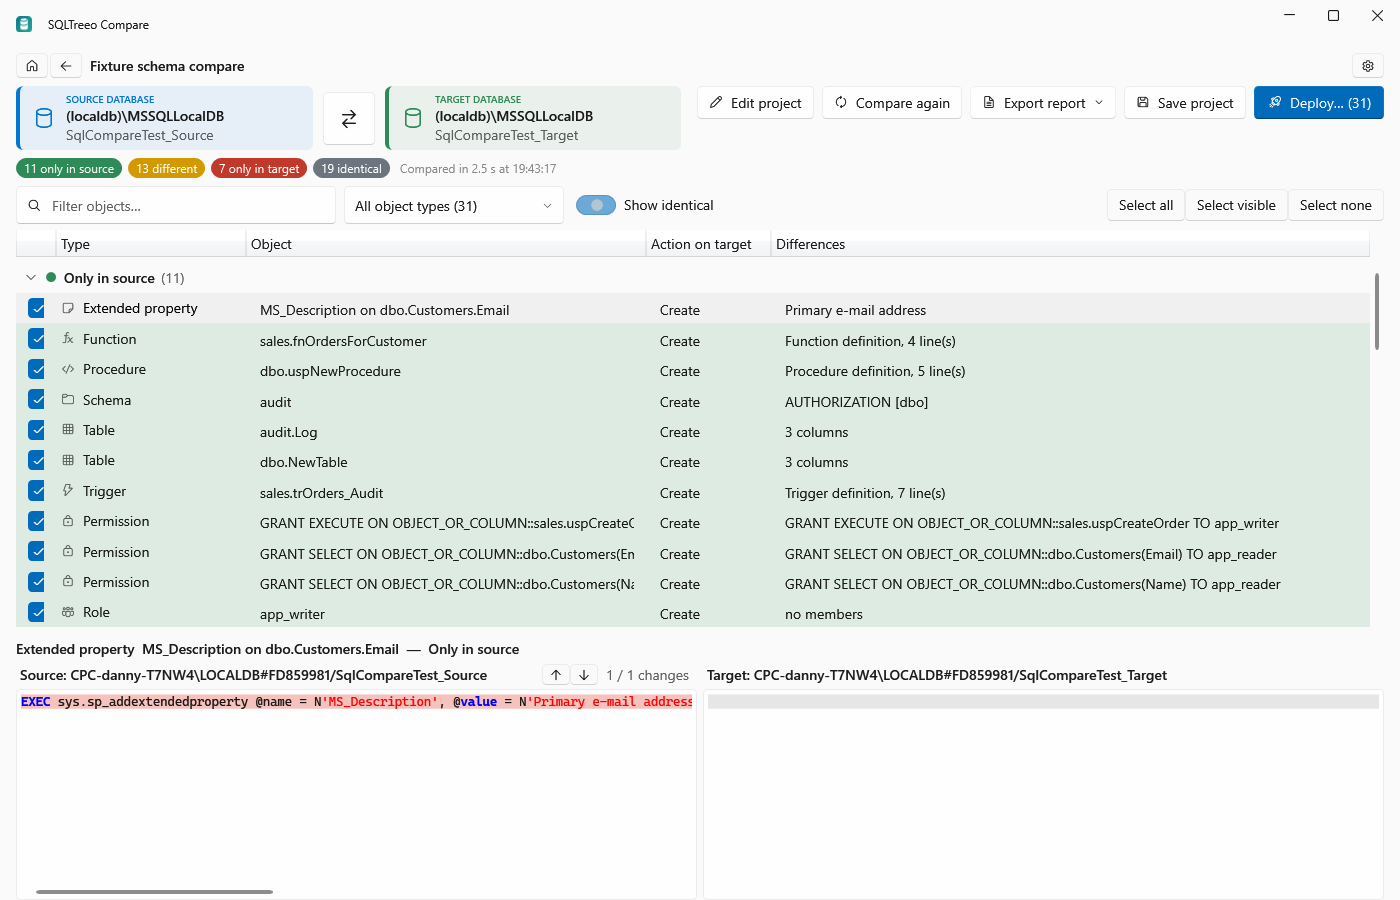Uncheck the sales.trOrders_Audit trigger checkbox
Screen dimensions: 1400x900
tap(37, 491)
